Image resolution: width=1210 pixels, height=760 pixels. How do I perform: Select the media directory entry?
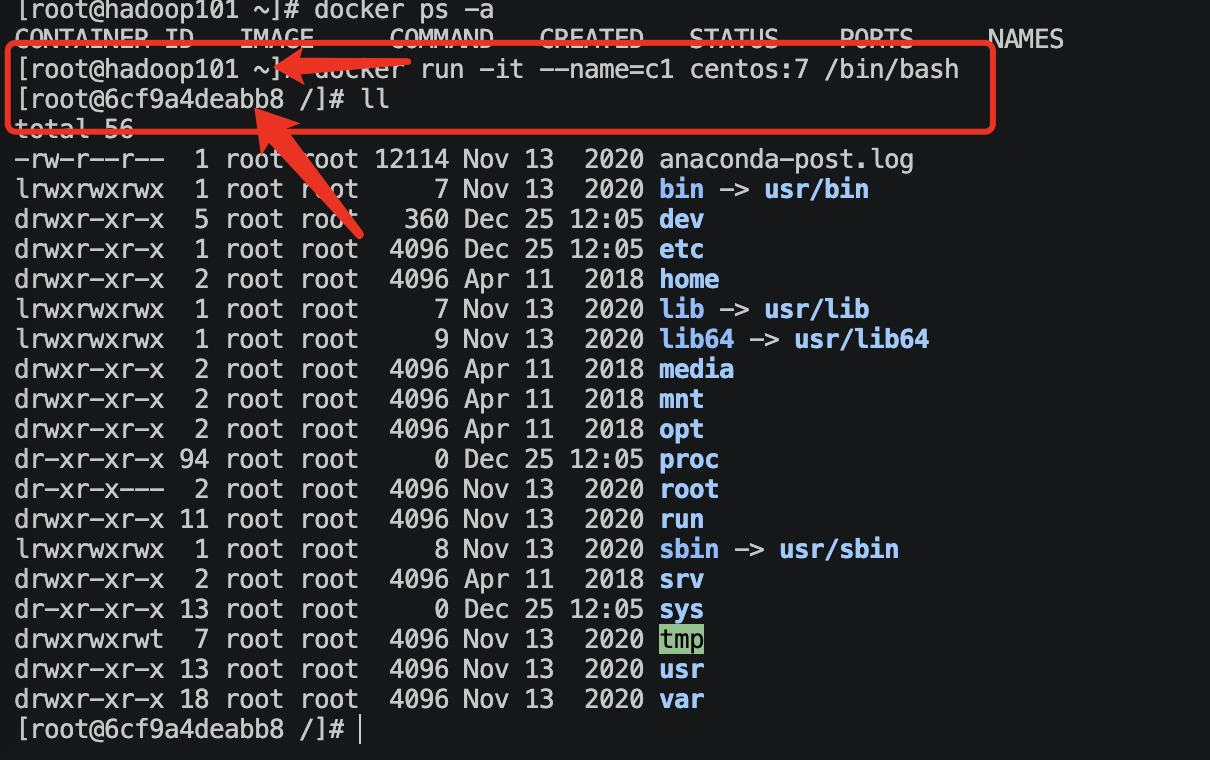point(696,369)
